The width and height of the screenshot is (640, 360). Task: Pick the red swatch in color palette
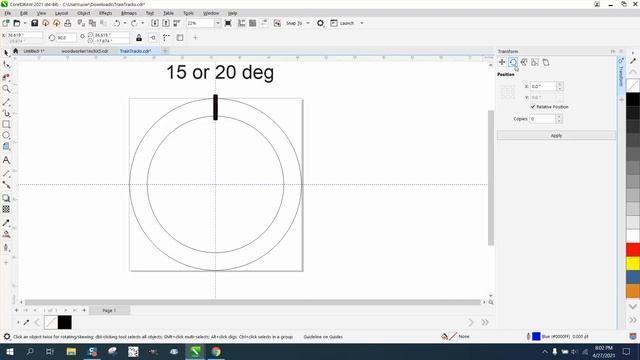pyautogui.click(x=633, y=249)
